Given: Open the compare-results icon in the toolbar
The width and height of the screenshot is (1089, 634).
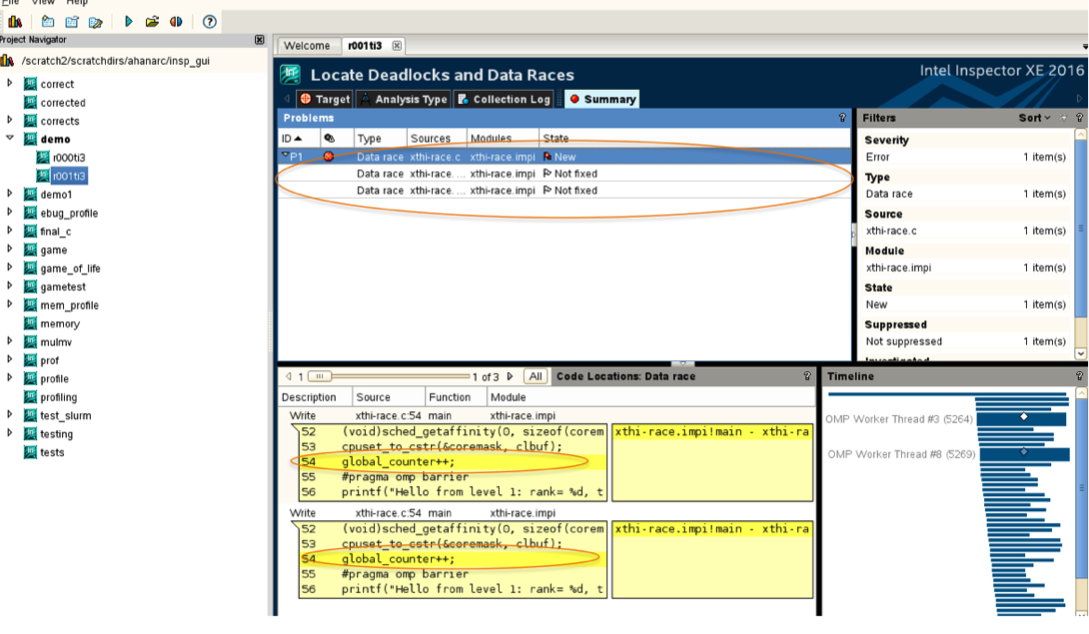Looking at the screenshot, I should click(x=176, y=21).
